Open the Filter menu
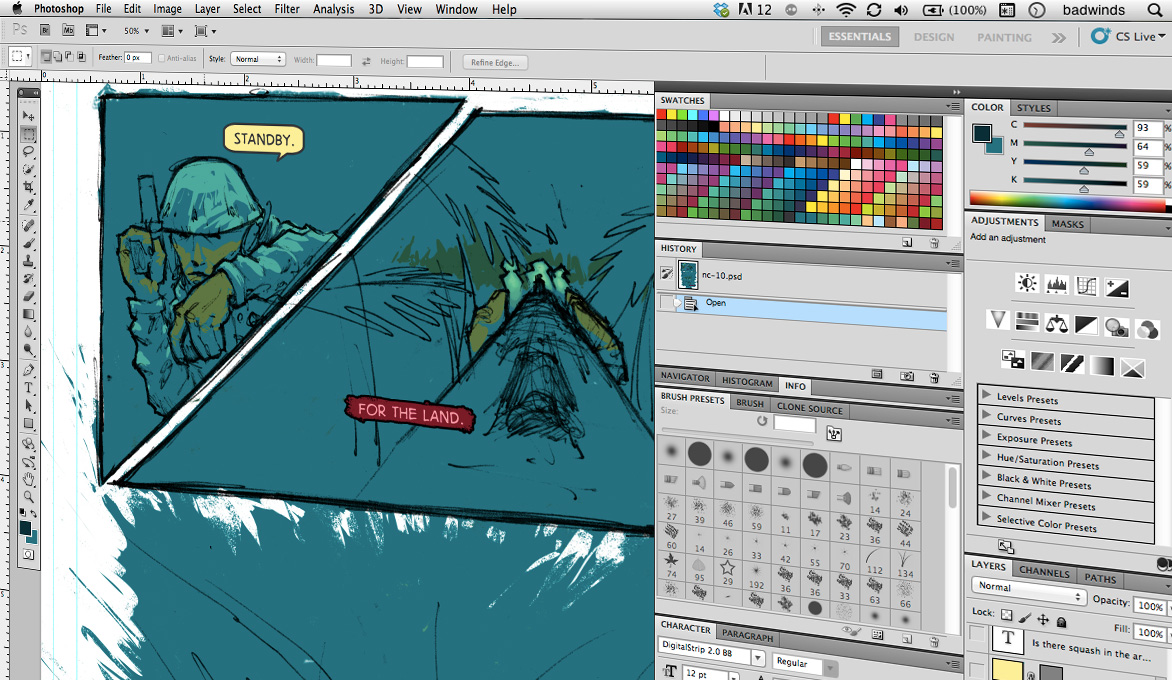 point(287,9)
